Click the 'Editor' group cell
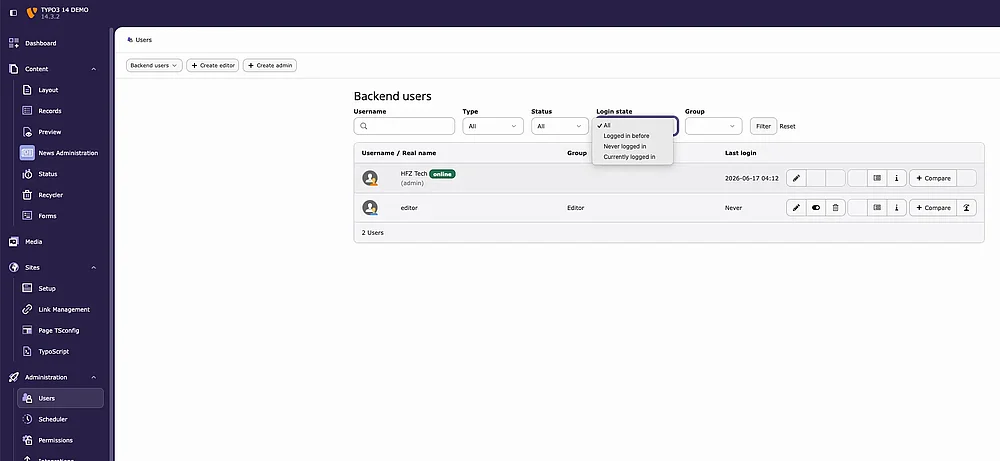Image resolution: width=1000 pixels, height=461 pixels. tap(575, 208)
